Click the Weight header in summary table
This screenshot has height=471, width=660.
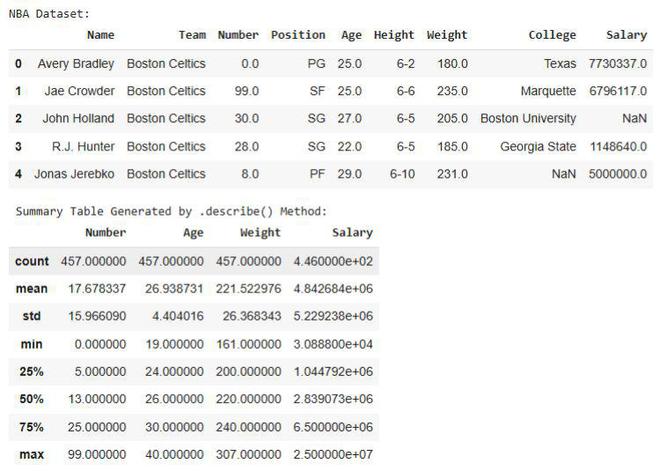[260, 233]
